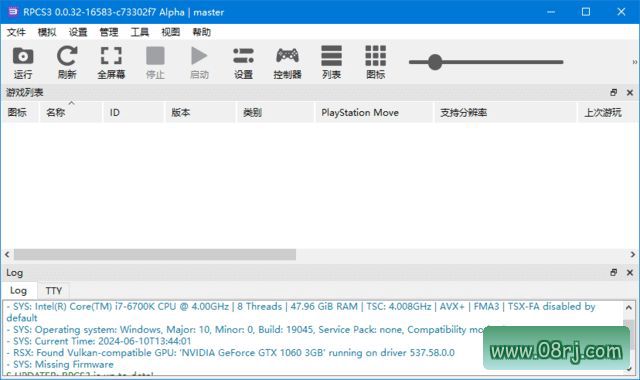
Task: Click the icon size slider handle
Action: pos(435,62)
